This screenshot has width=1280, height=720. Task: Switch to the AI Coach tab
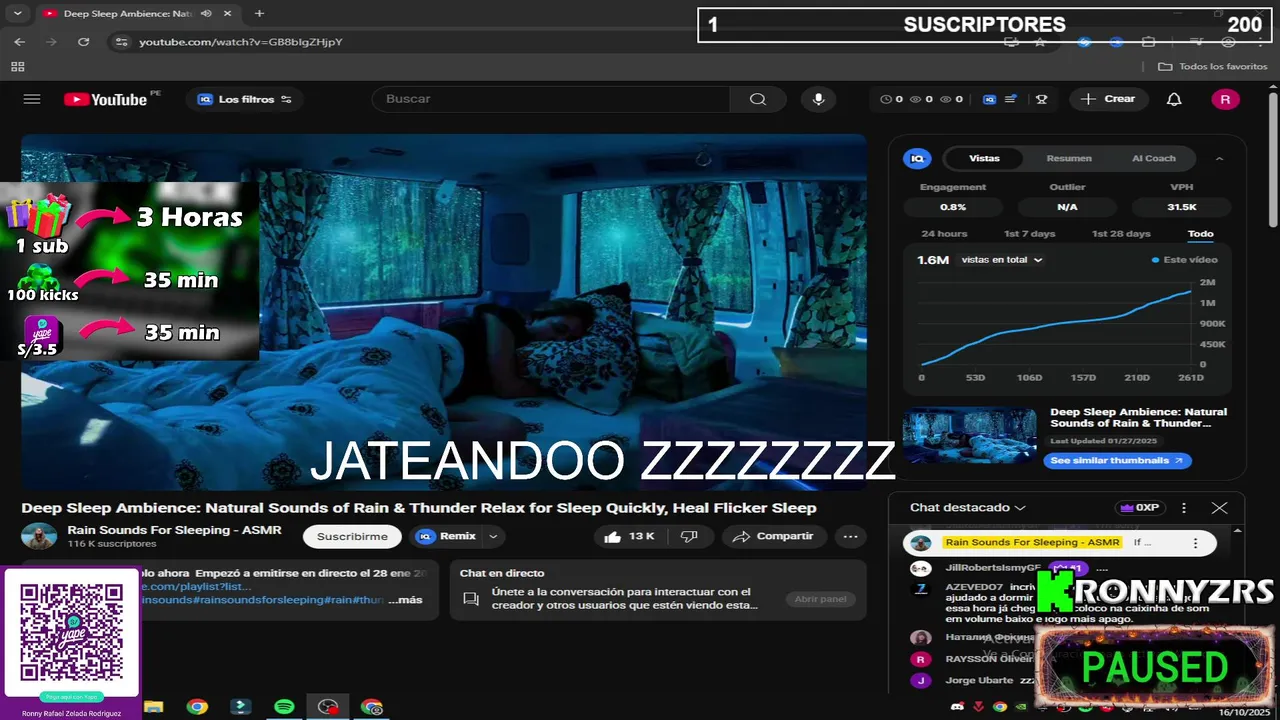pyautogui.click(x=1154, y=158)
